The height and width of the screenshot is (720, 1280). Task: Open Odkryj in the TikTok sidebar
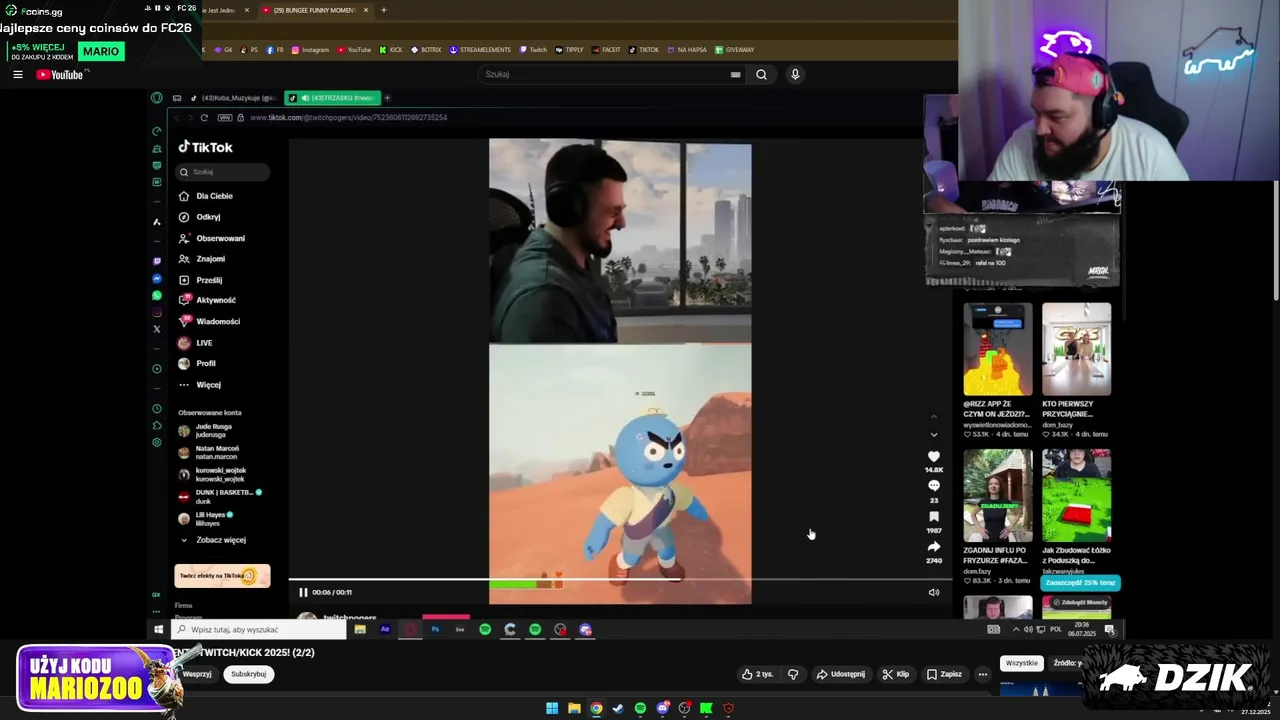click(200, 217)
